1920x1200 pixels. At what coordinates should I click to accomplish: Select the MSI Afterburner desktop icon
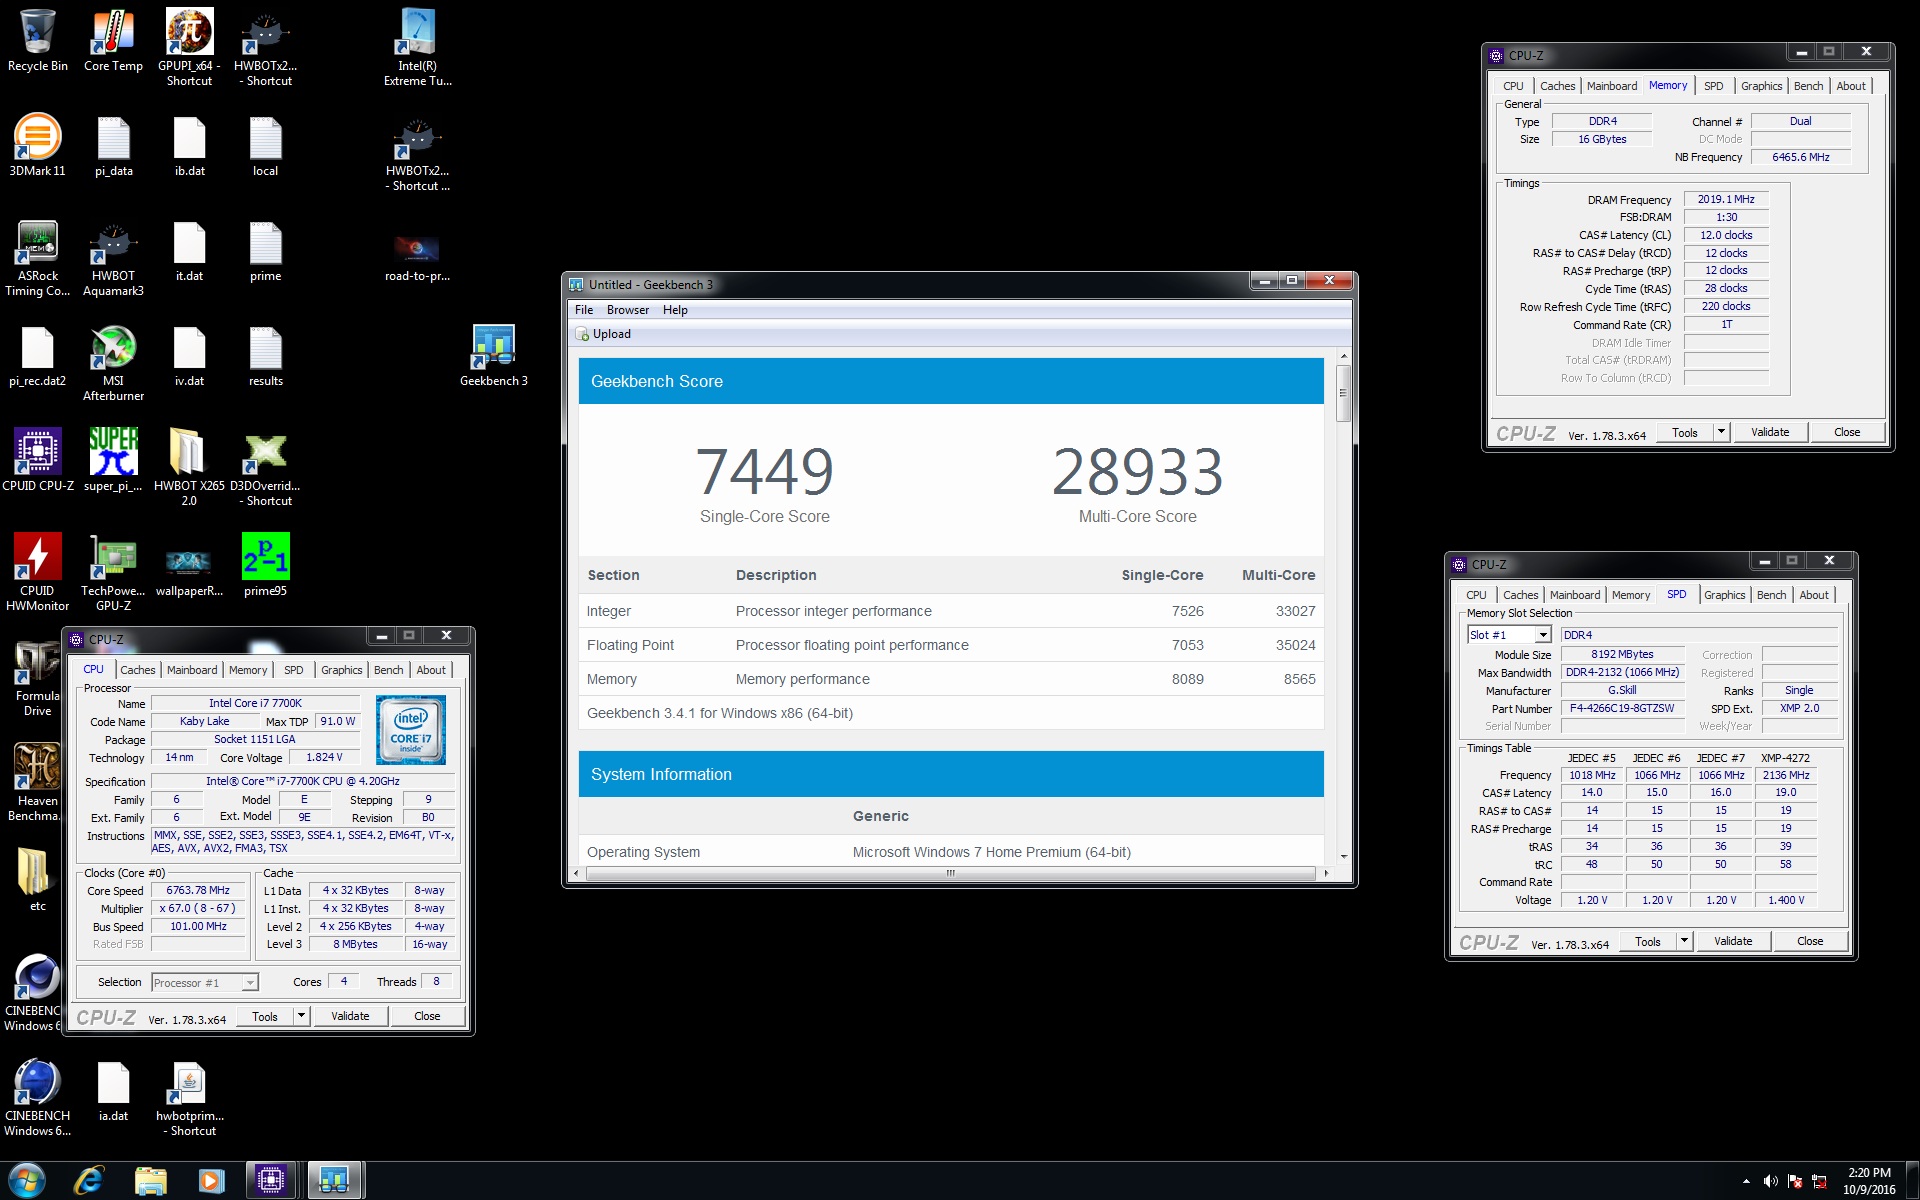coord(113,363)
